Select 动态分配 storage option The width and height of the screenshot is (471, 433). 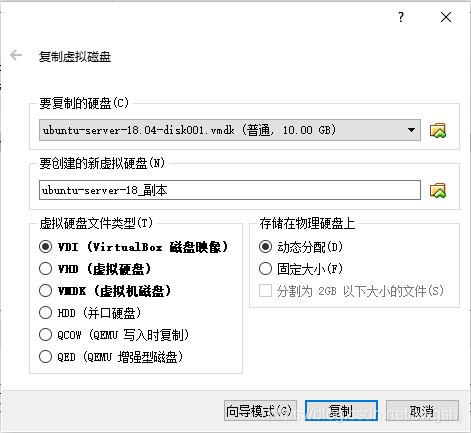click(265, 247)
